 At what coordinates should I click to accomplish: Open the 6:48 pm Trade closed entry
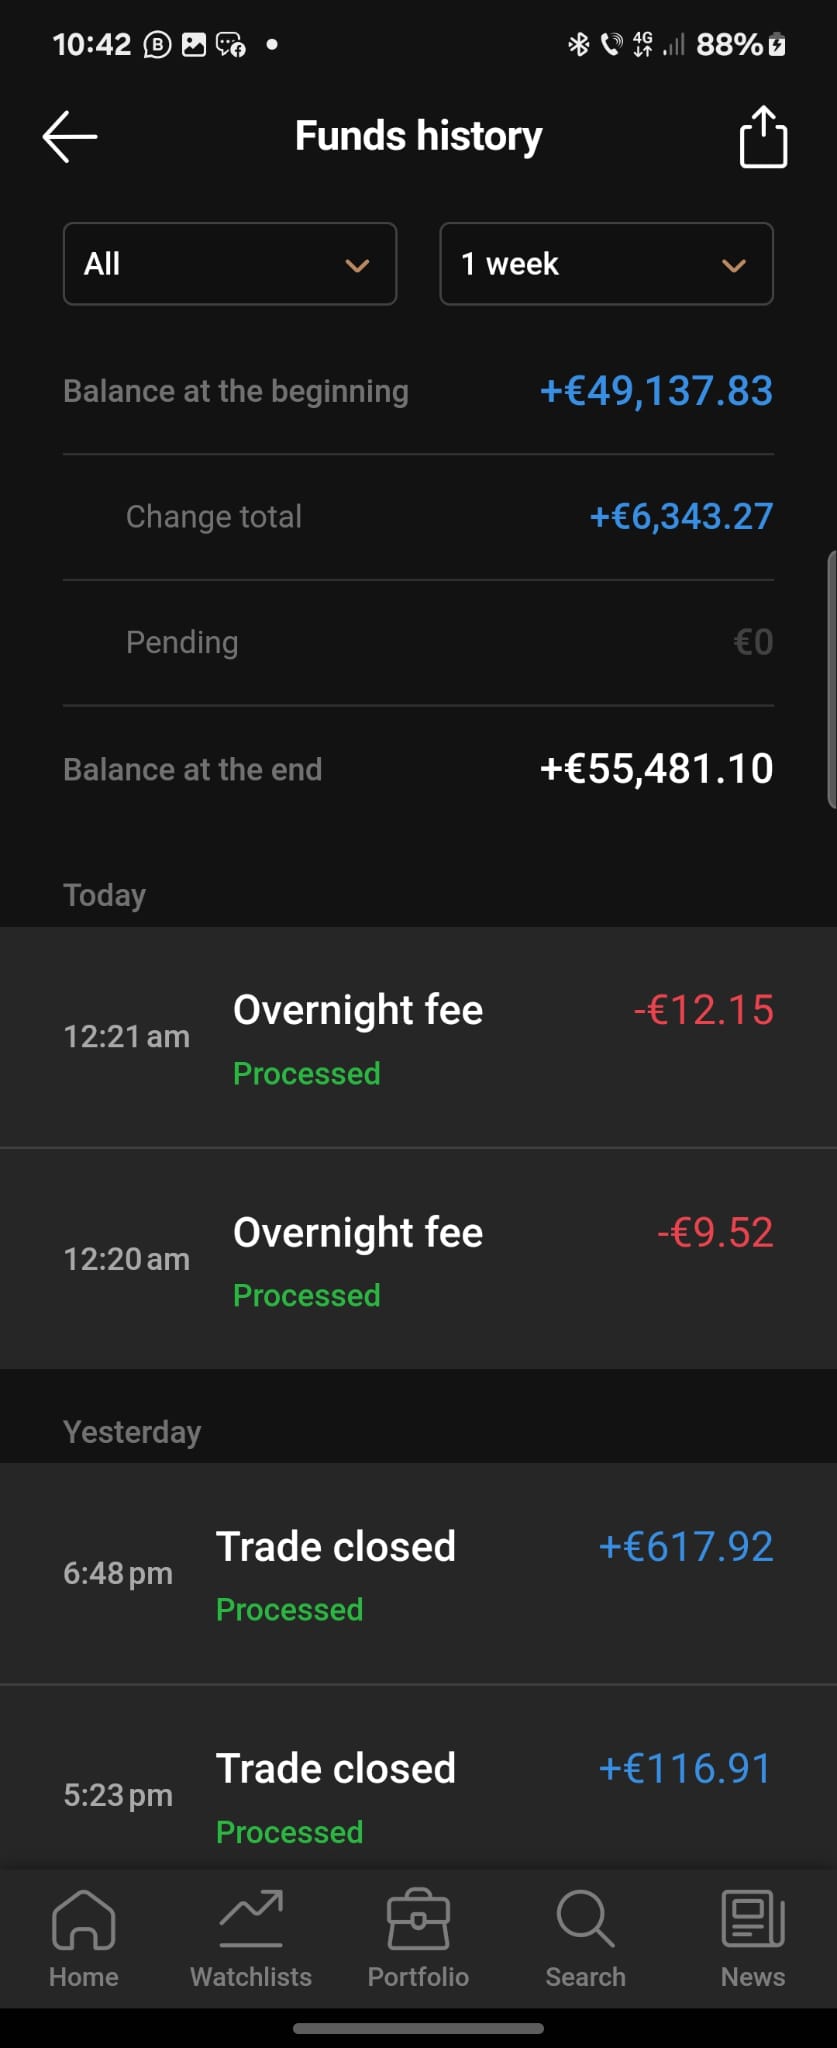[418, 1574]
